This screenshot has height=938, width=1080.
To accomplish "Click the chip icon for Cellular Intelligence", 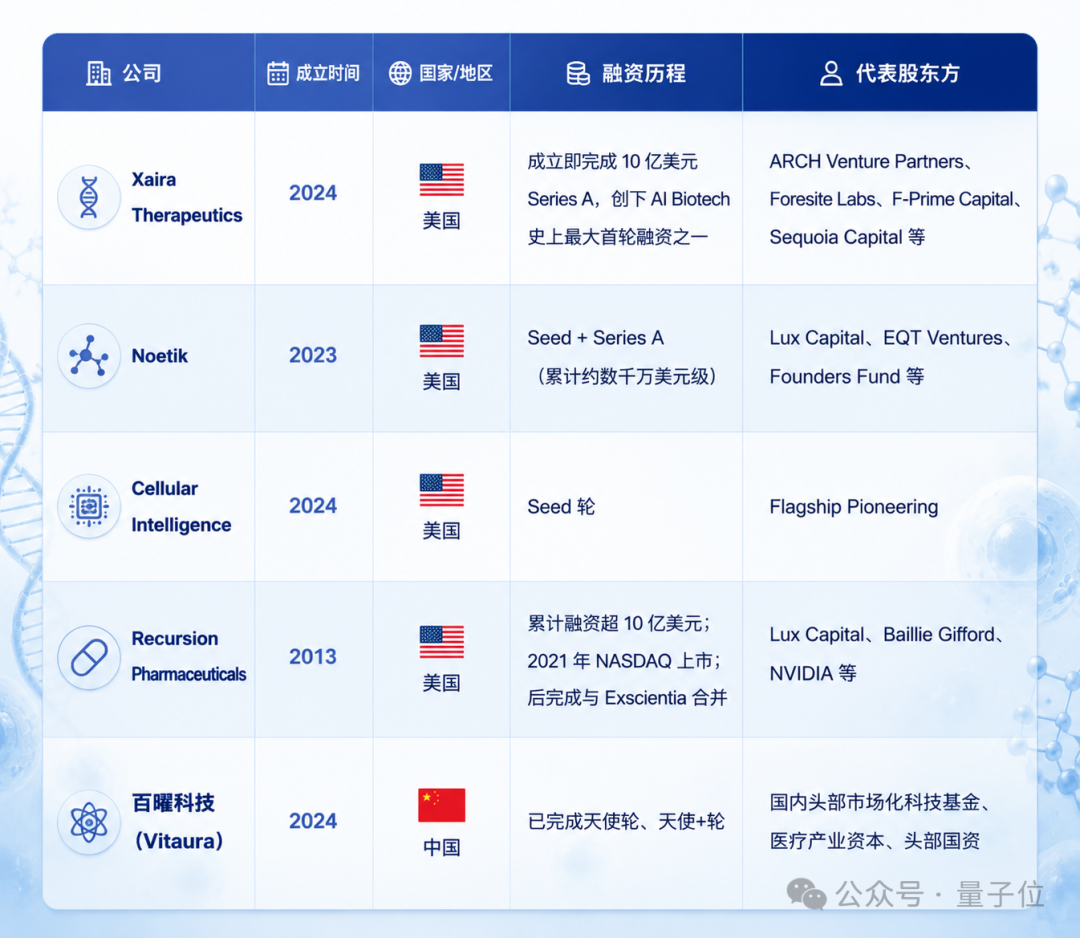I will 89,506.
